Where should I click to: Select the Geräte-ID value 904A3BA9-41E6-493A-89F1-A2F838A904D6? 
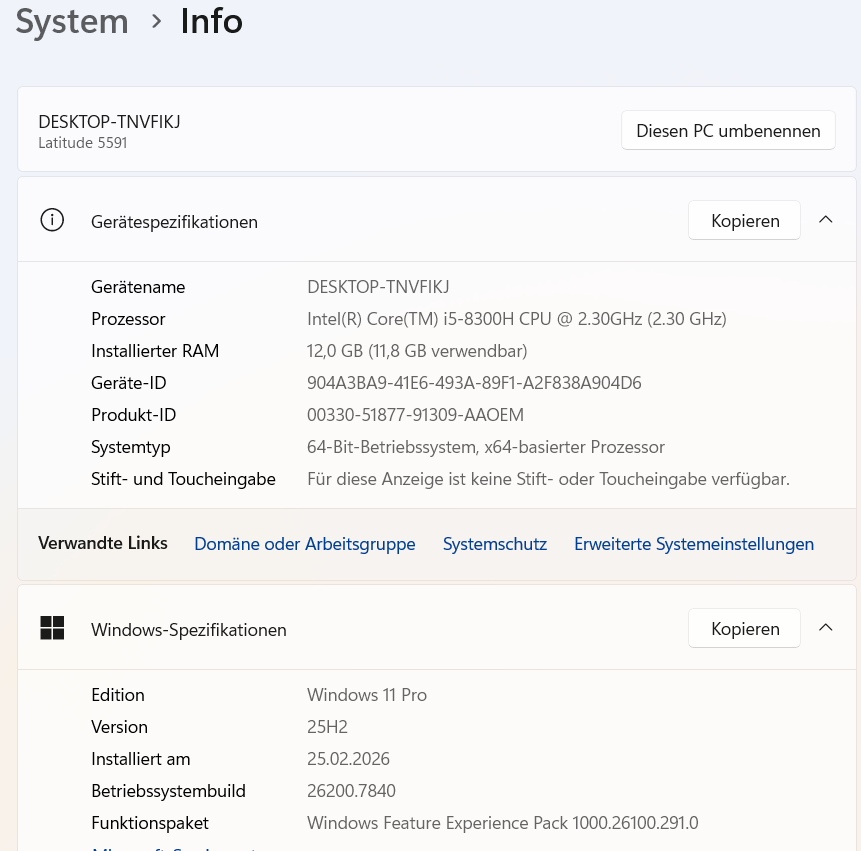coord(474,383)
